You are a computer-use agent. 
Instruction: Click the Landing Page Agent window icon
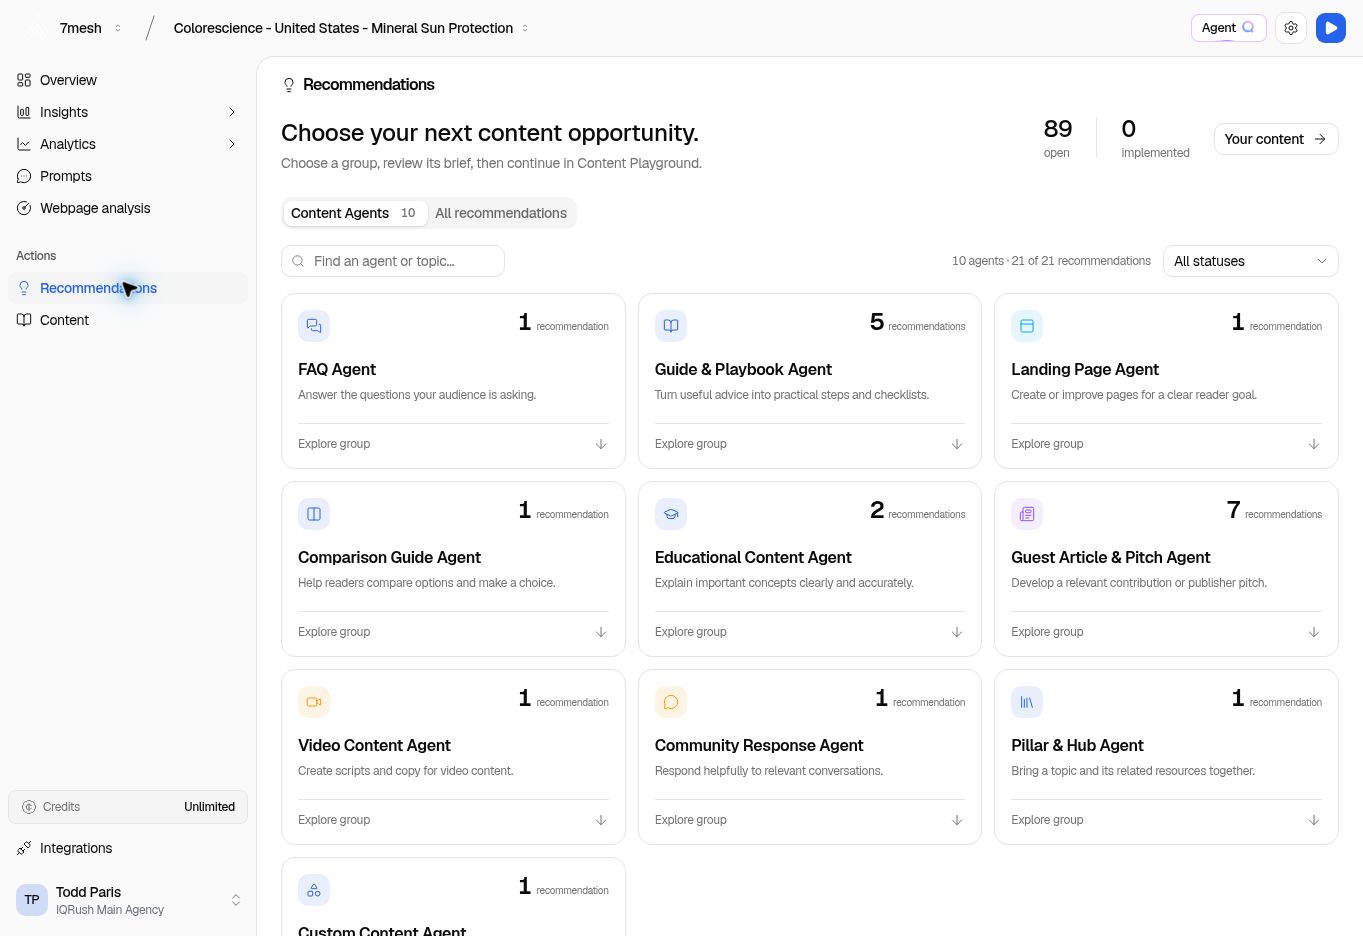(1027, 326)
